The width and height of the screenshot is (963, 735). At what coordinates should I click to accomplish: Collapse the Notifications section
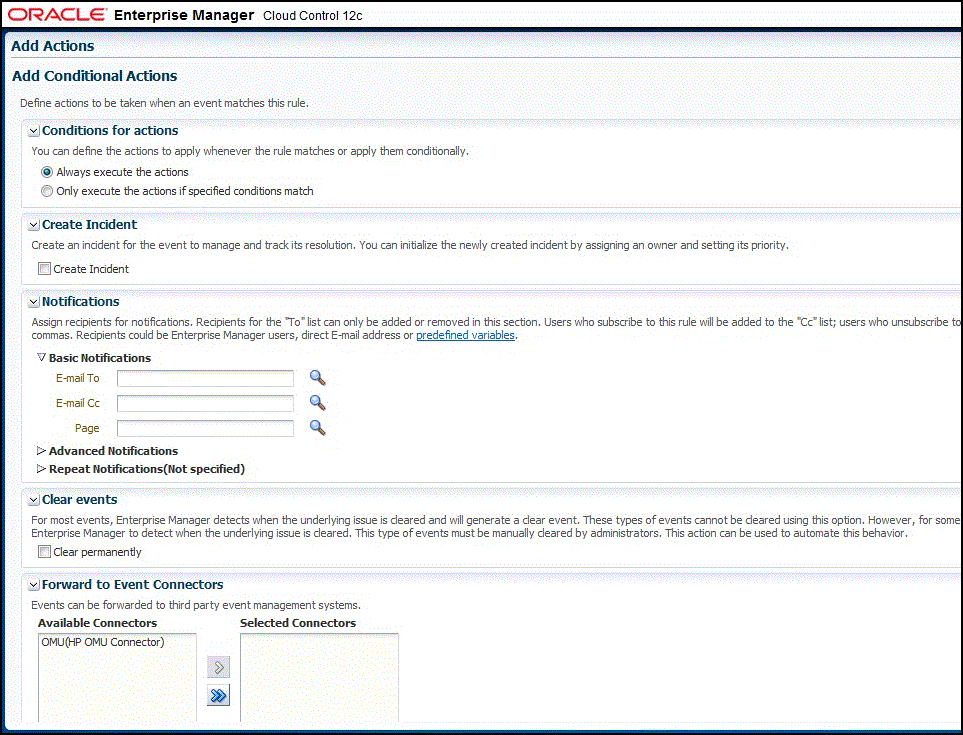33,301
